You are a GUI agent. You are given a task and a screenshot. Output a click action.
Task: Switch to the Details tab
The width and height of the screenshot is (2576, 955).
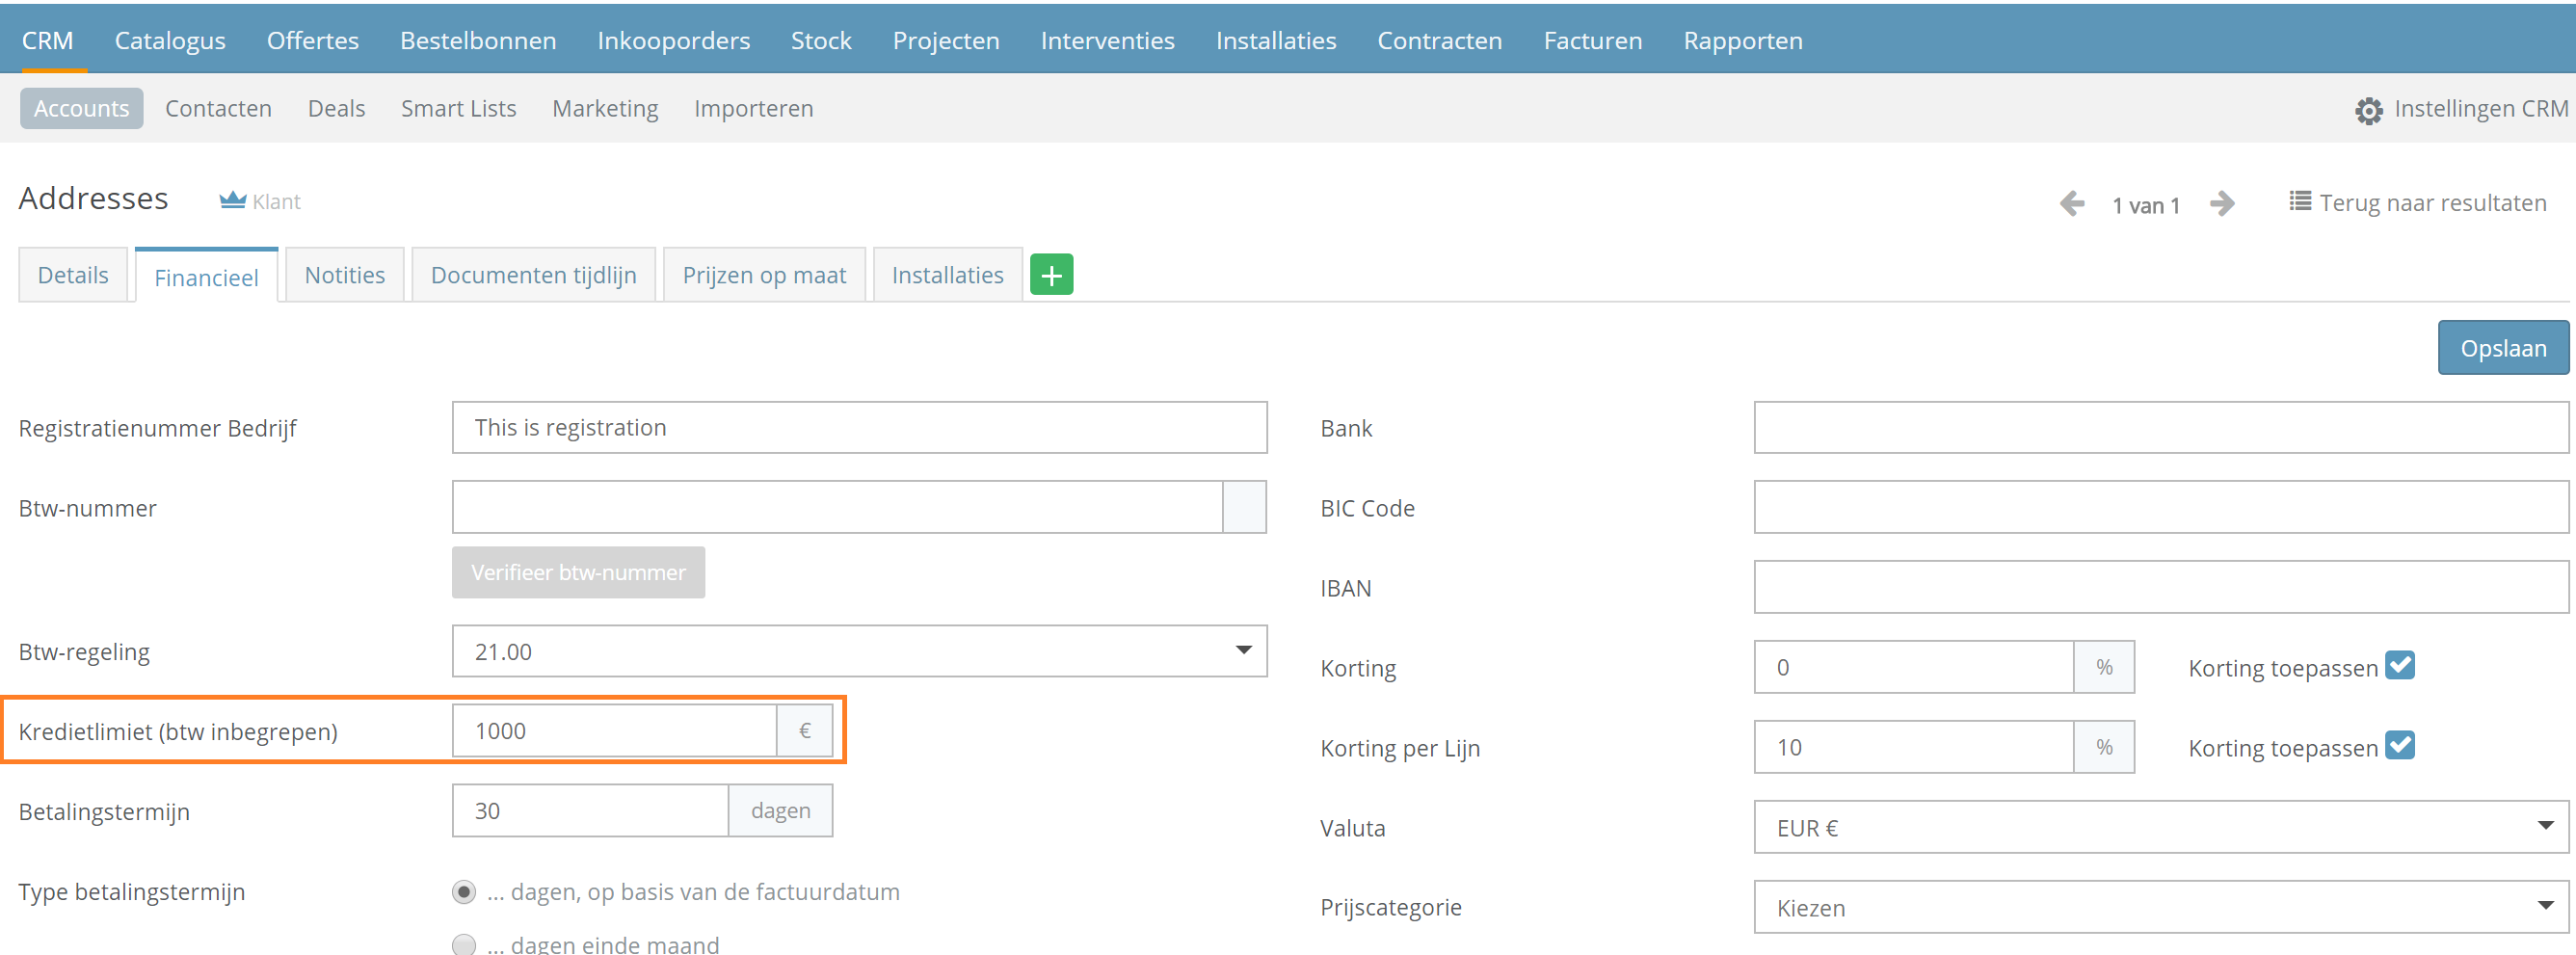tap(73, 275)
